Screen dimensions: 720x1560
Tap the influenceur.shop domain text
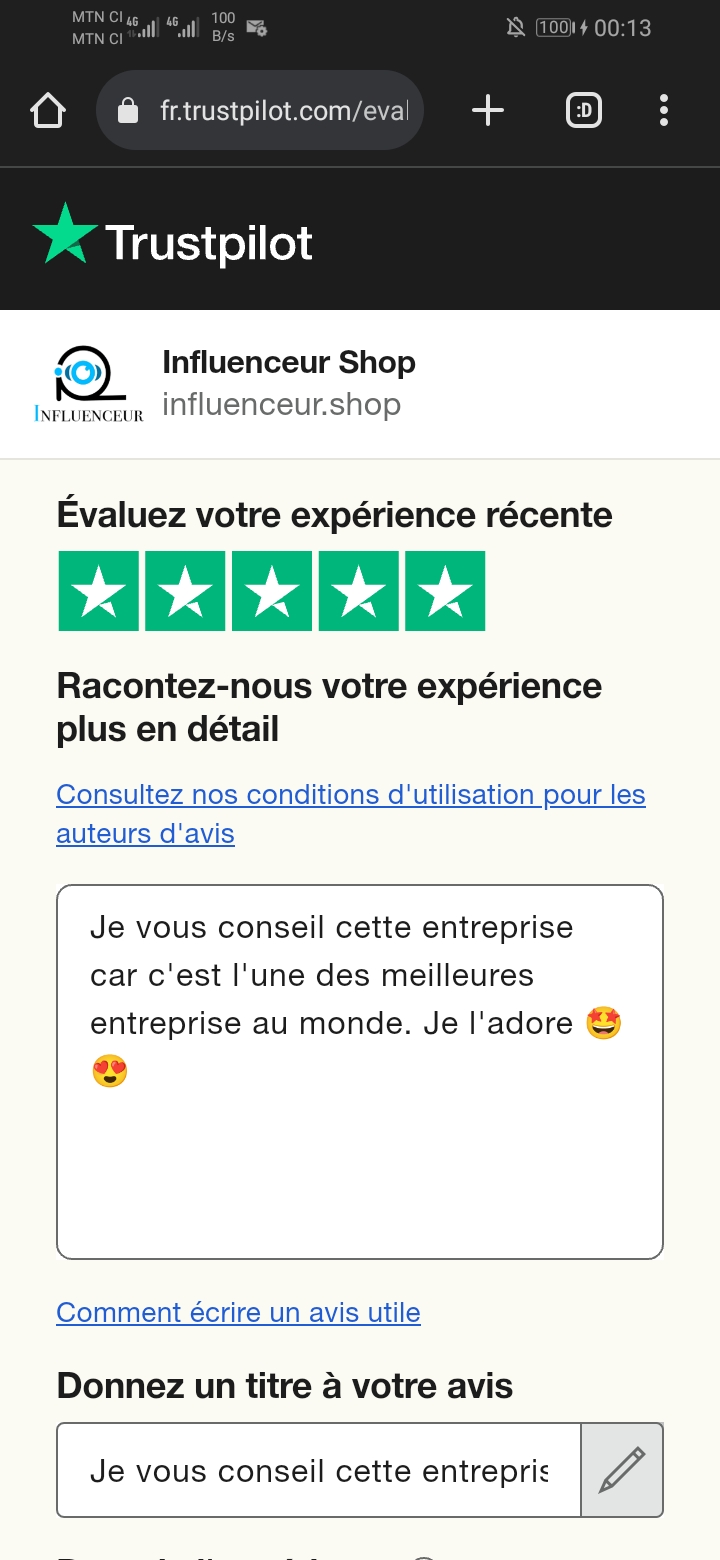point(281,405)
